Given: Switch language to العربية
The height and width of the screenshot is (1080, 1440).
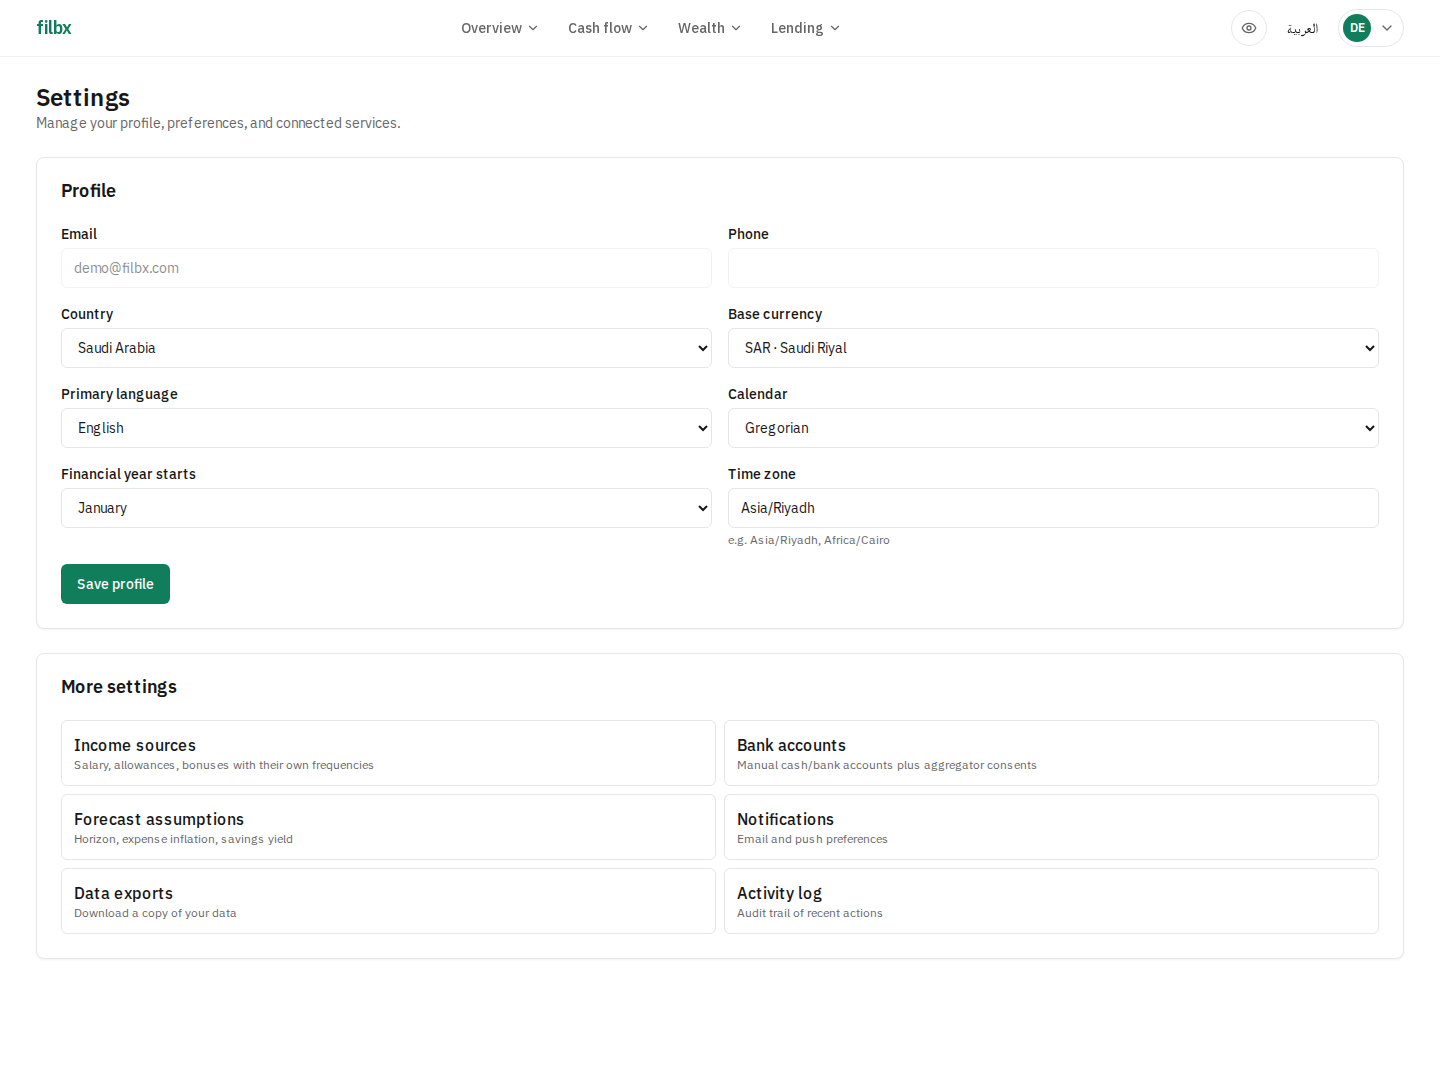Looking at the screenshot, I should (x=1302, y=29).
